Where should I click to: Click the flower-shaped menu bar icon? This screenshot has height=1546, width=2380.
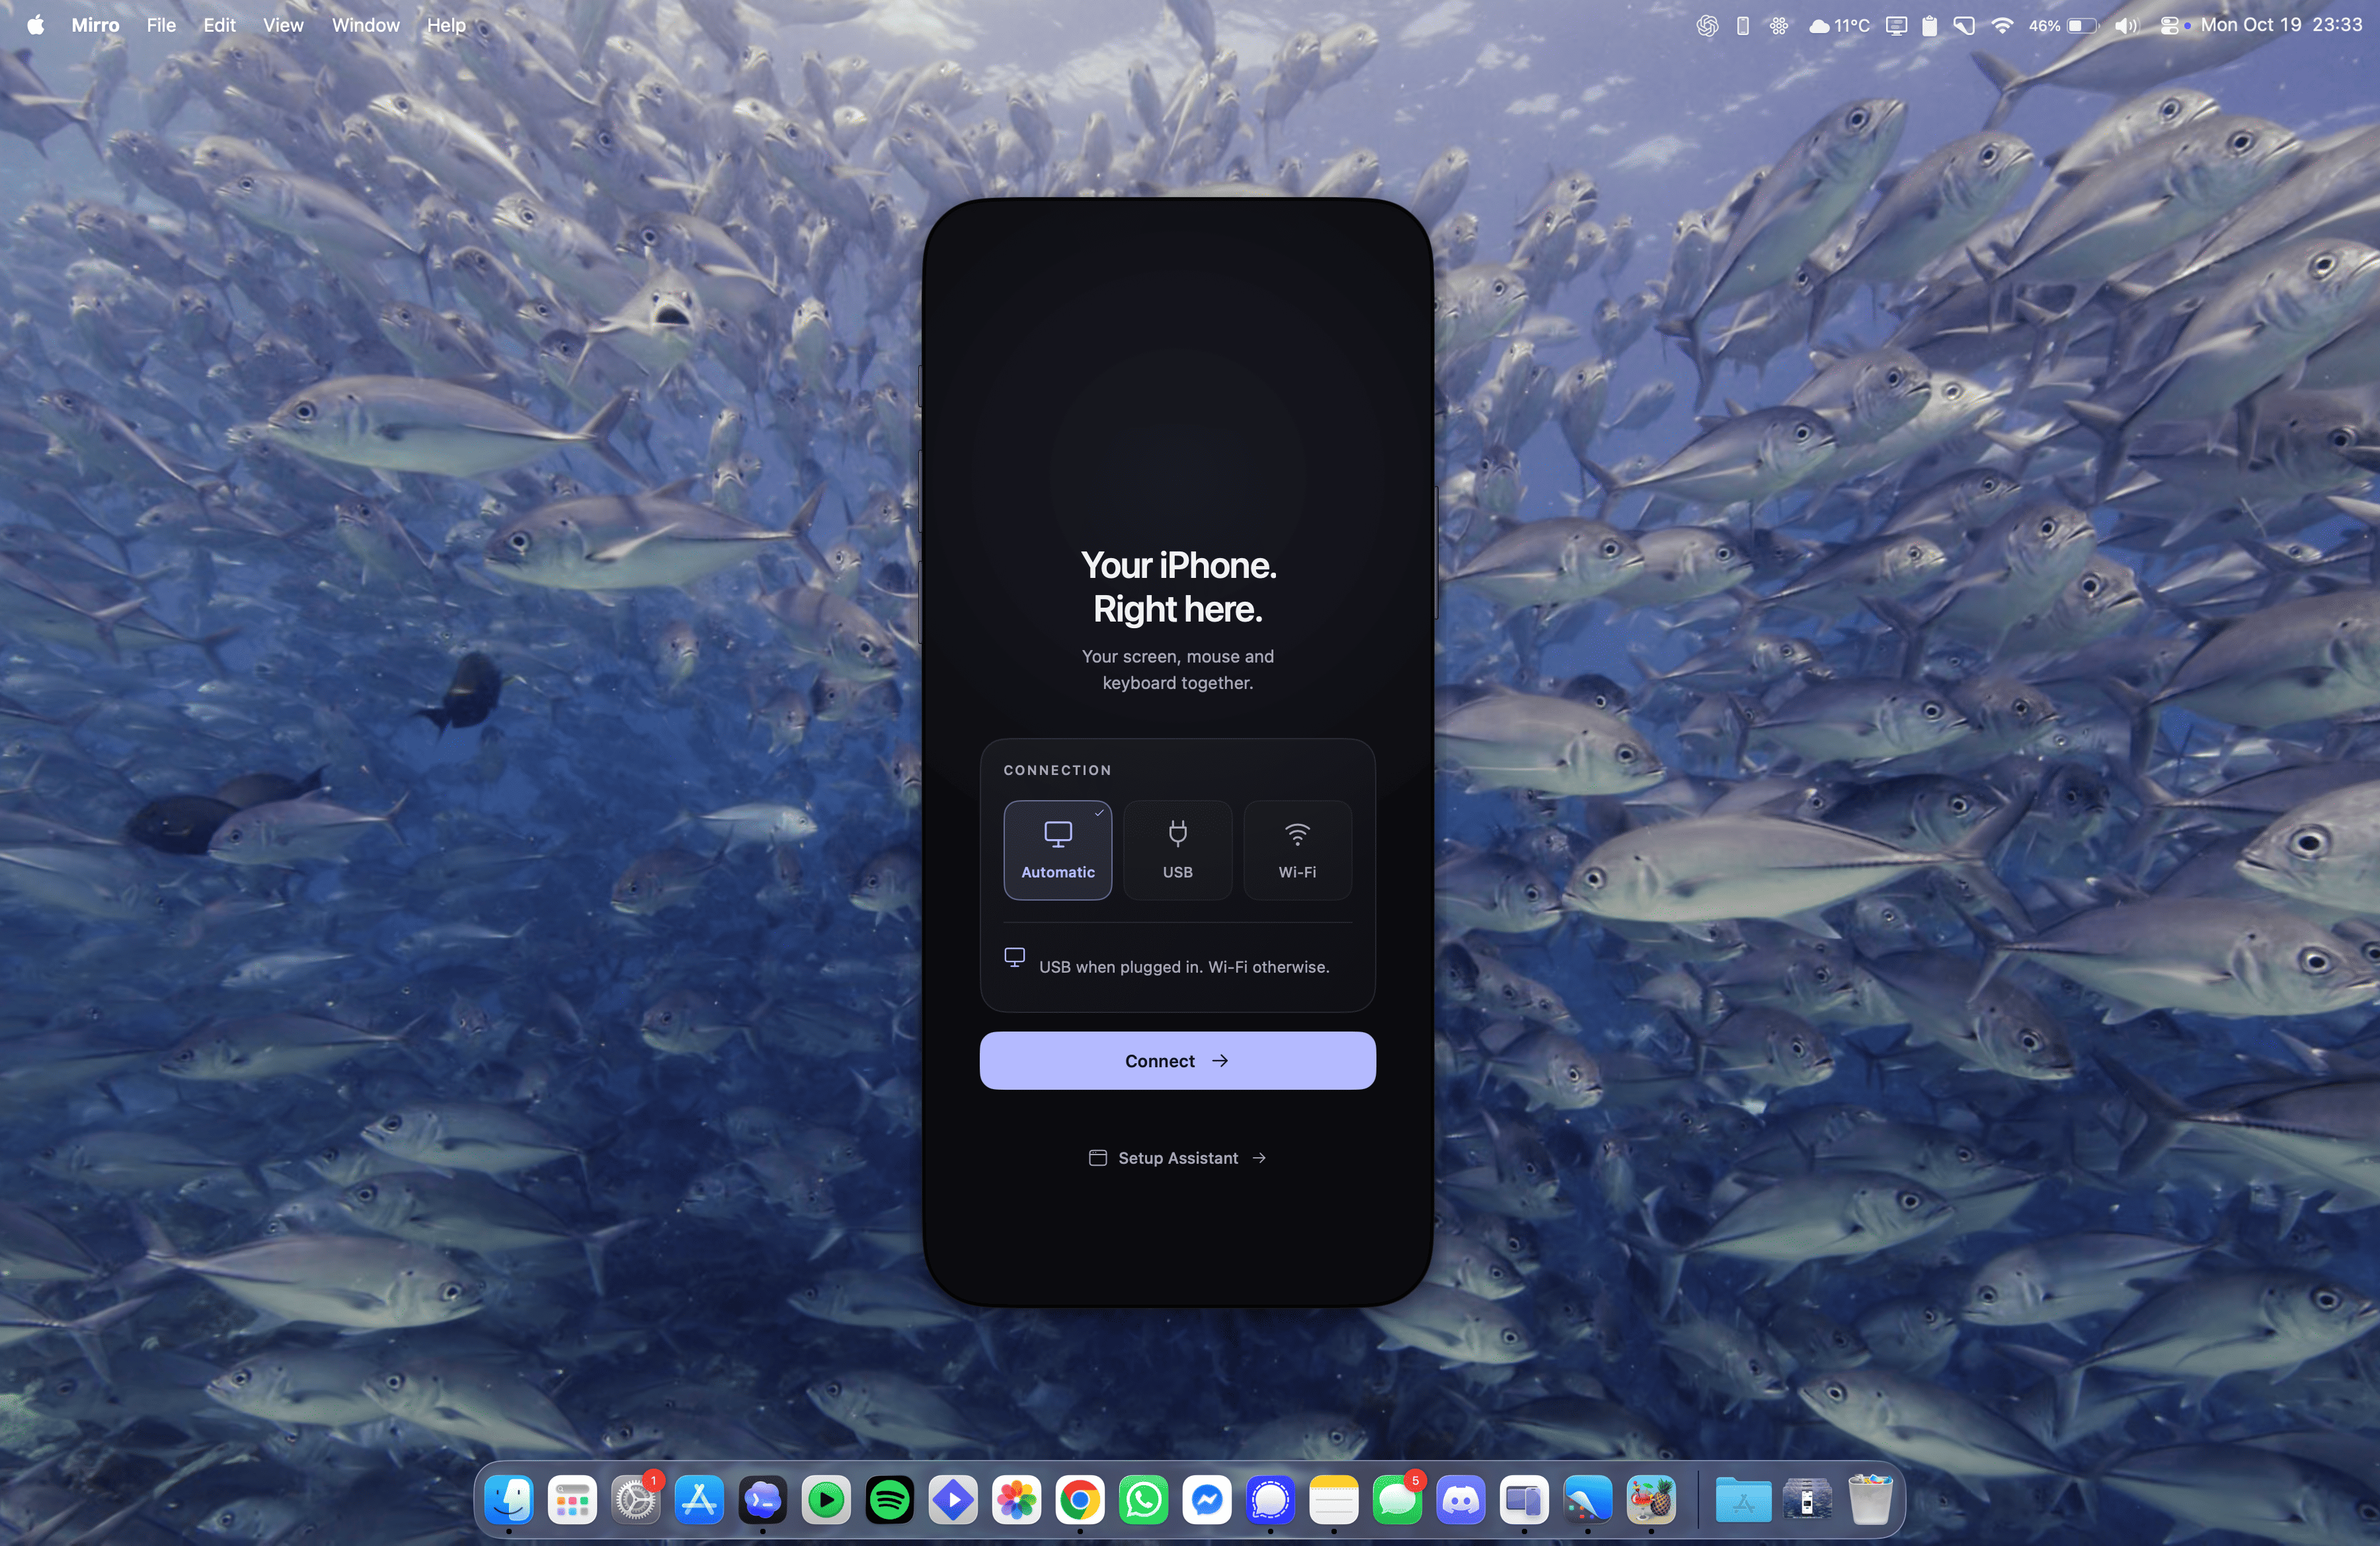tap(1778, 26)
